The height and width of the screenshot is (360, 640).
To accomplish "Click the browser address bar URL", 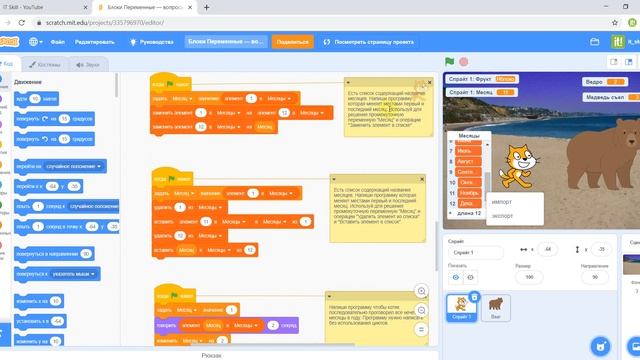I will point(105,23).
